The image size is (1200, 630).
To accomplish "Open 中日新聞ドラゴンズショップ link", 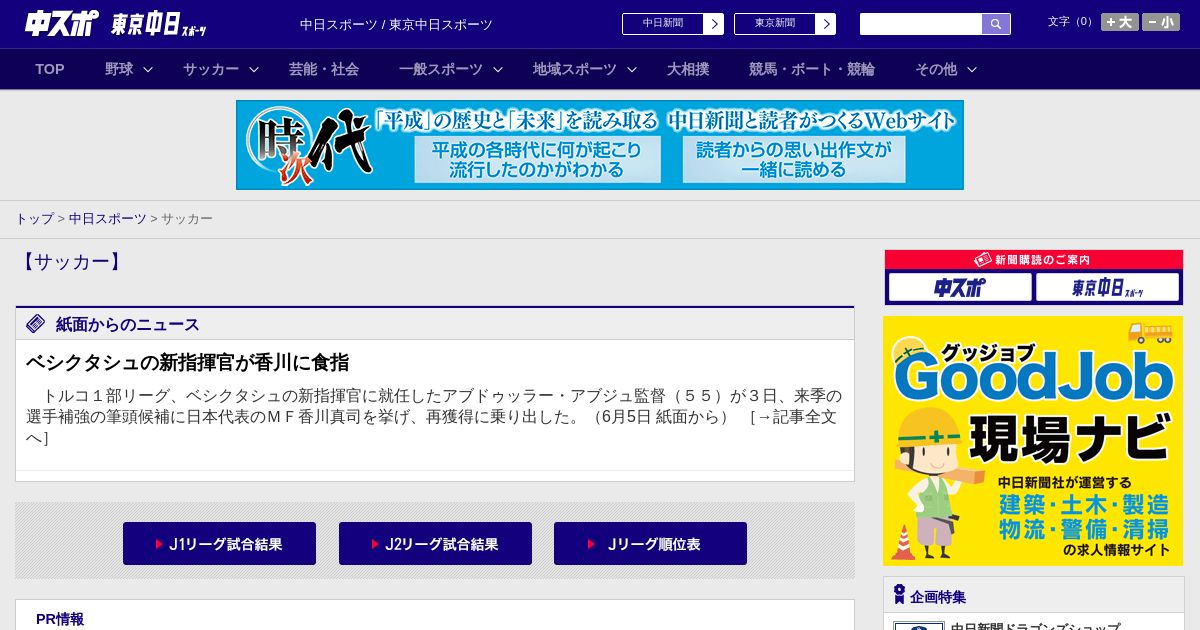I will 1035,625.
